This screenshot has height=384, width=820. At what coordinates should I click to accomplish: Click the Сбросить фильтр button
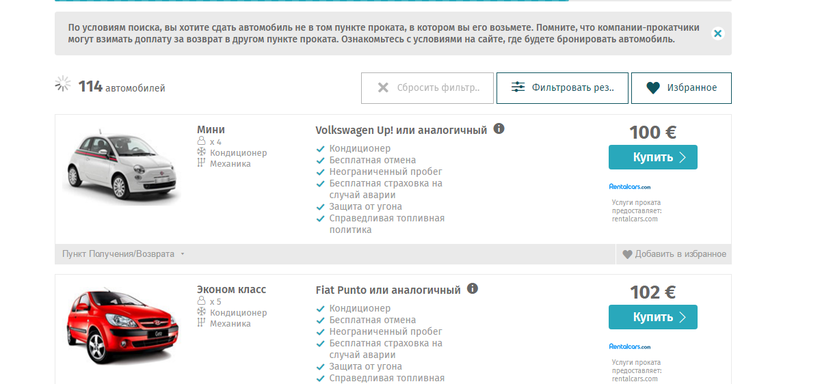pos(427,88)
